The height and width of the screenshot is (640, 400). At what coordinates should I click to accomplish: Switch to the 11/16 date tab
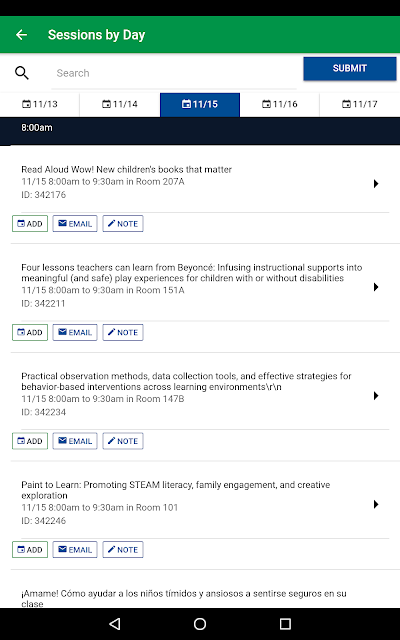pos(280,104)
